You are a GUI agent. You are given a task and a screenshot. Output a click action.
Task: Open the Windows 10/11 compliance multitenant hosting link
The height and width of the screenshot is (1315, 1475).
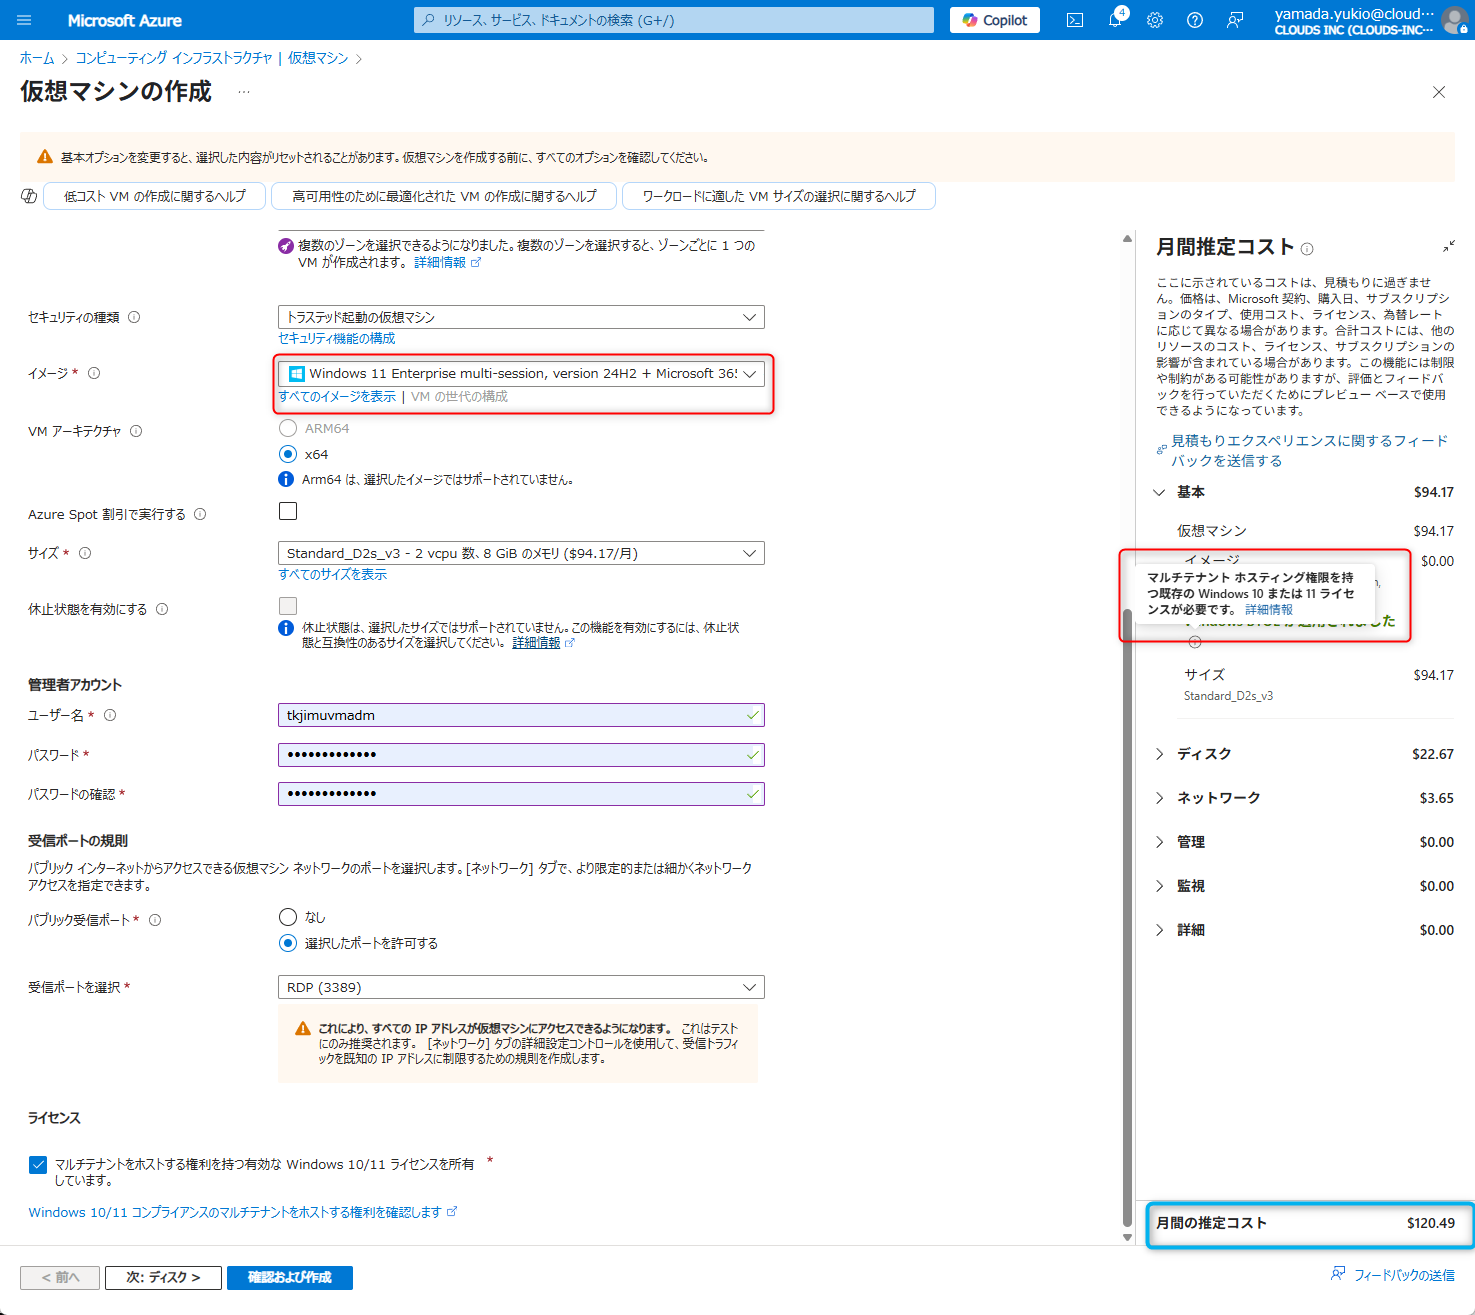[242, 1212]
